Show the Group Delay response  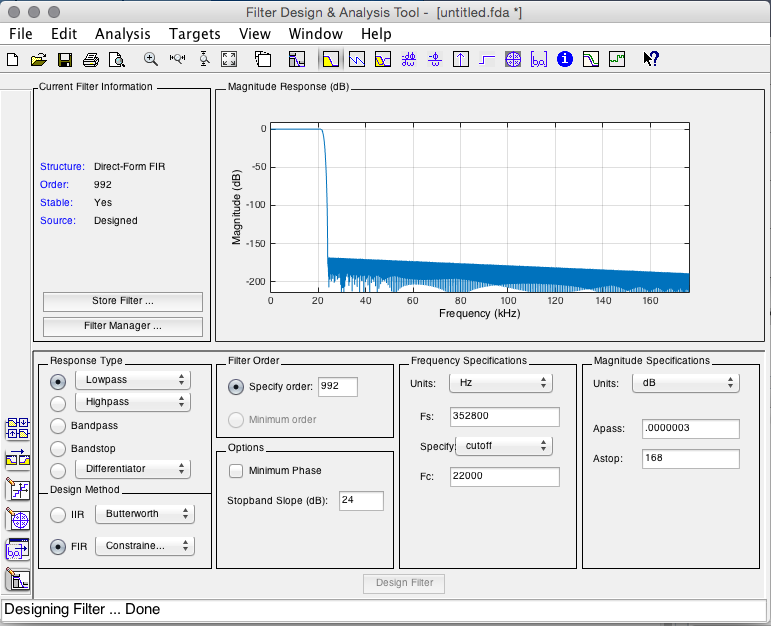point(409,60)
